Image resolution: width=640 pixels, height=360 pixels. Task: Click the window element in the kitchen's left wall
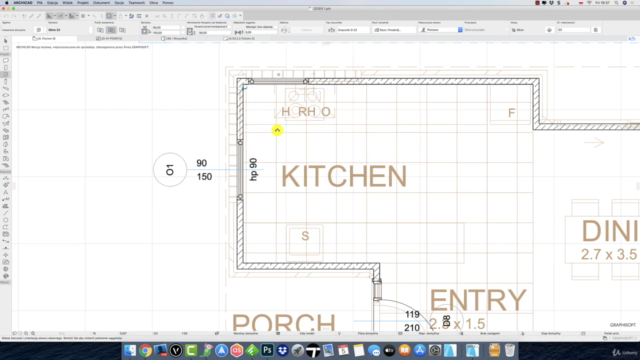tap(240, 170)
